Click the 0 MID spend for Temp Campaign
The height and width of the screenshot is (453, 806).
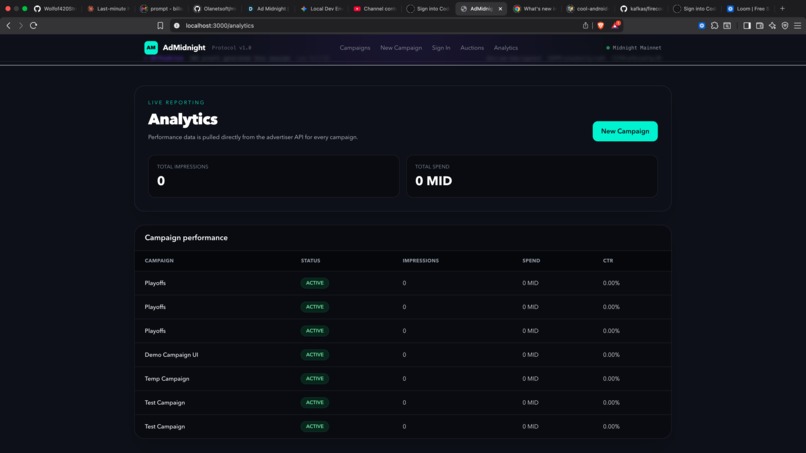(530, 379)
